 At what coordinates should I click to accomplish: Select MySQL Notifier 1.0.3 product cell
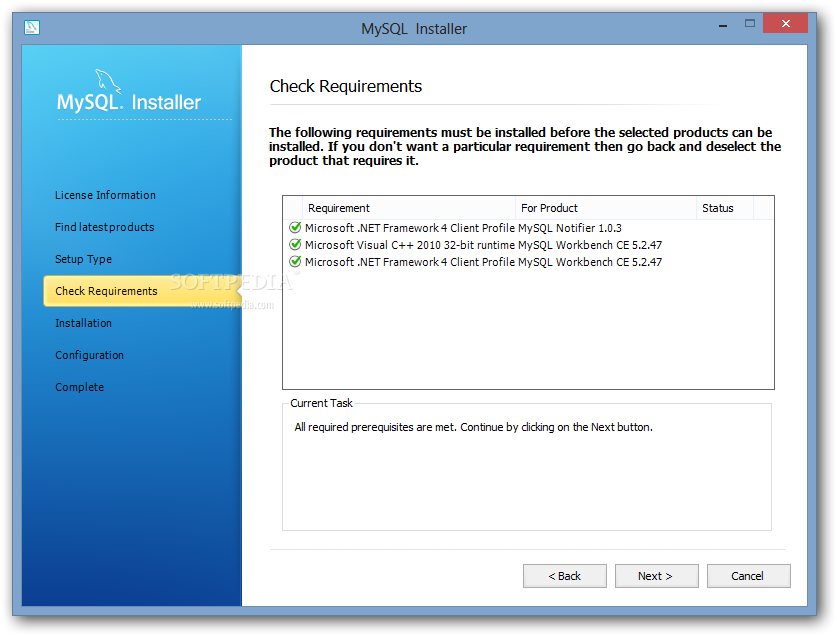pos(570,228)
